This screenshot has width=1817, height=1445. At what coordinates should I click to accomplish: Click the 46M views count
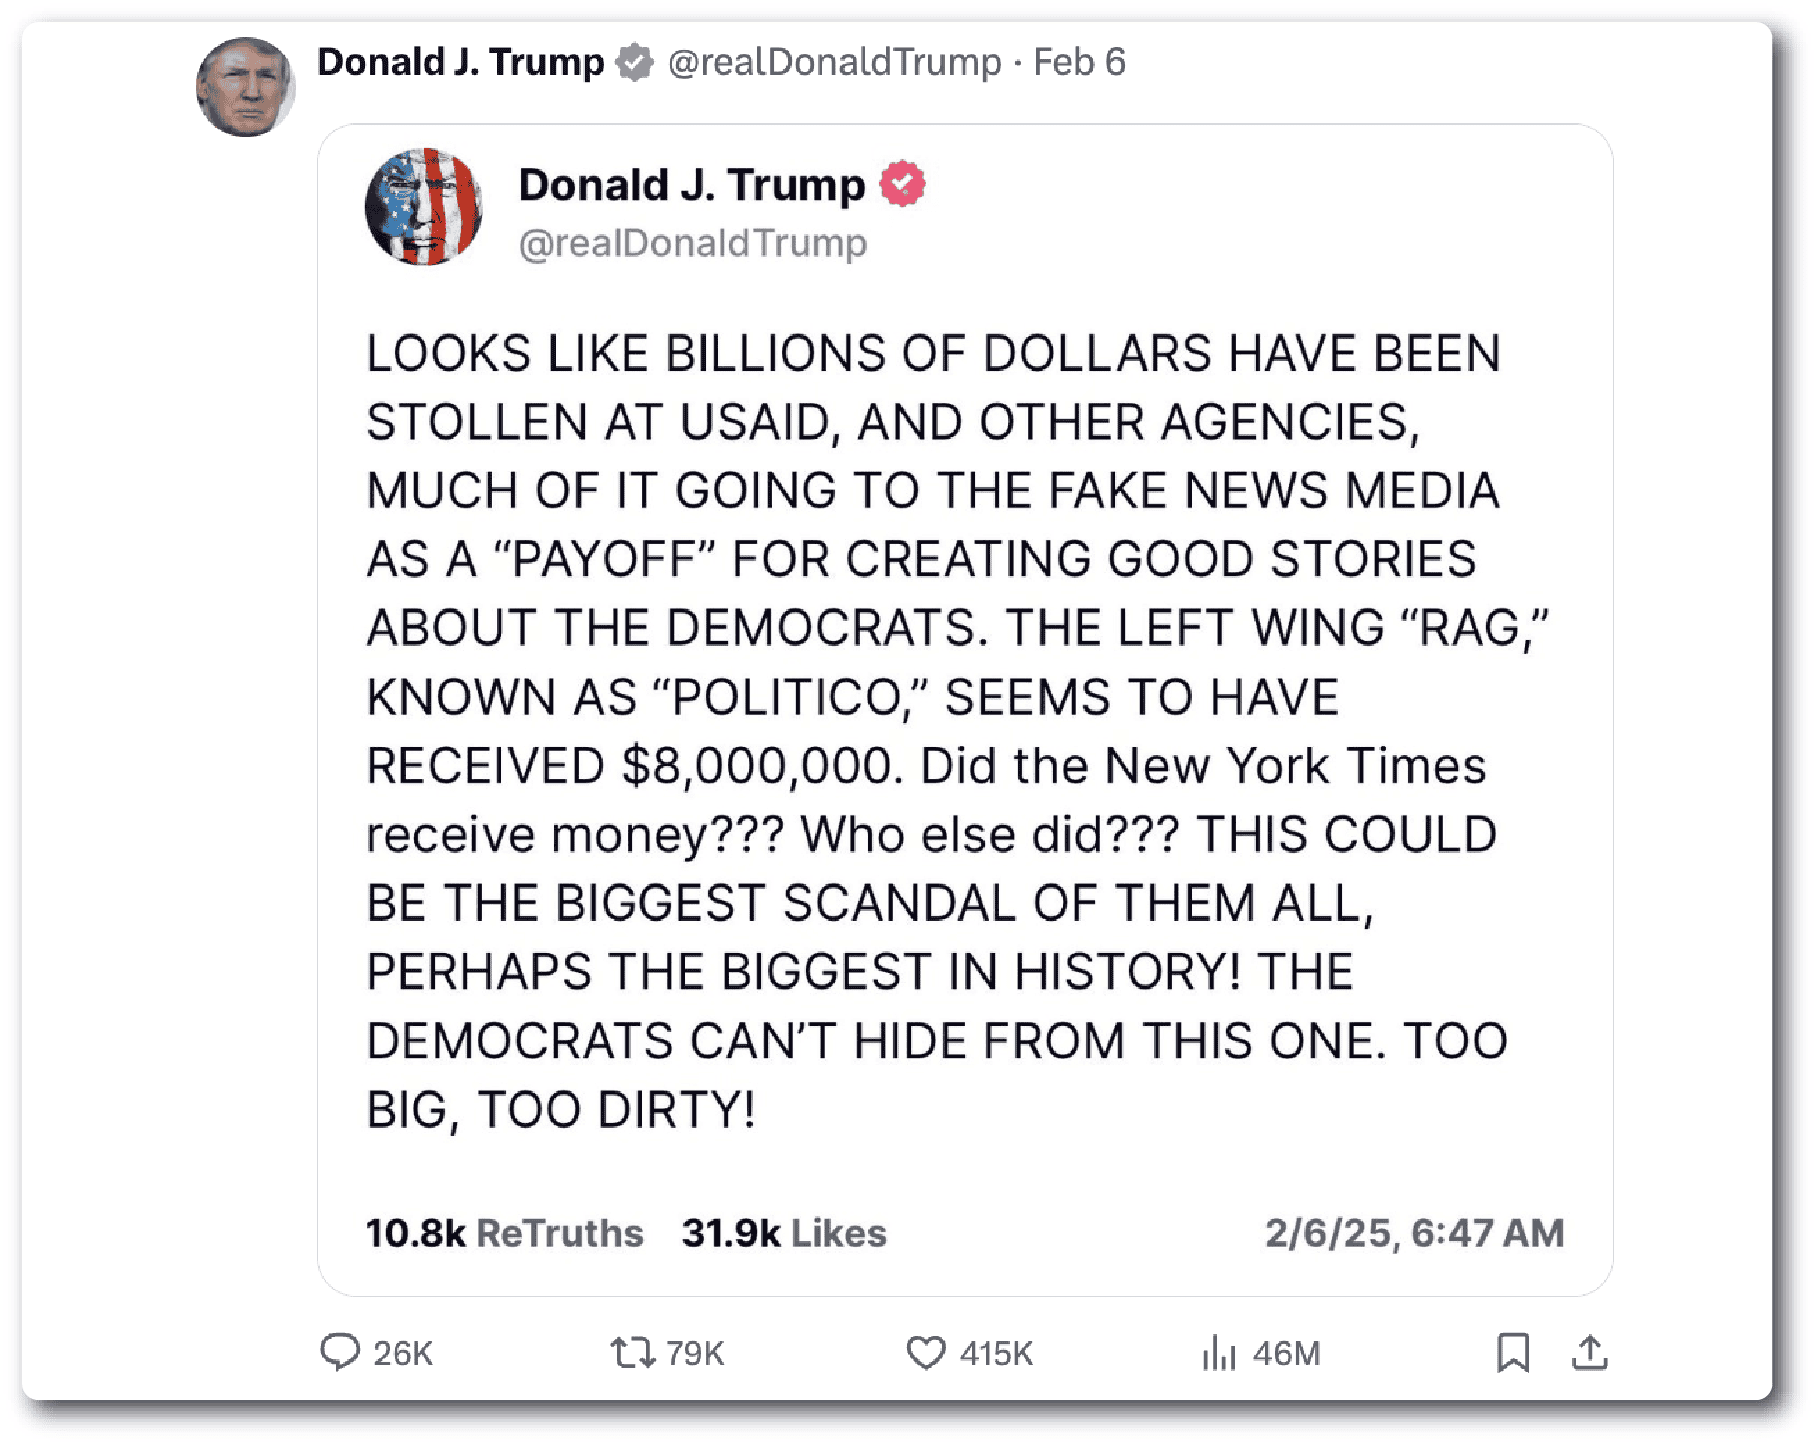(x=1286, y=1353)
